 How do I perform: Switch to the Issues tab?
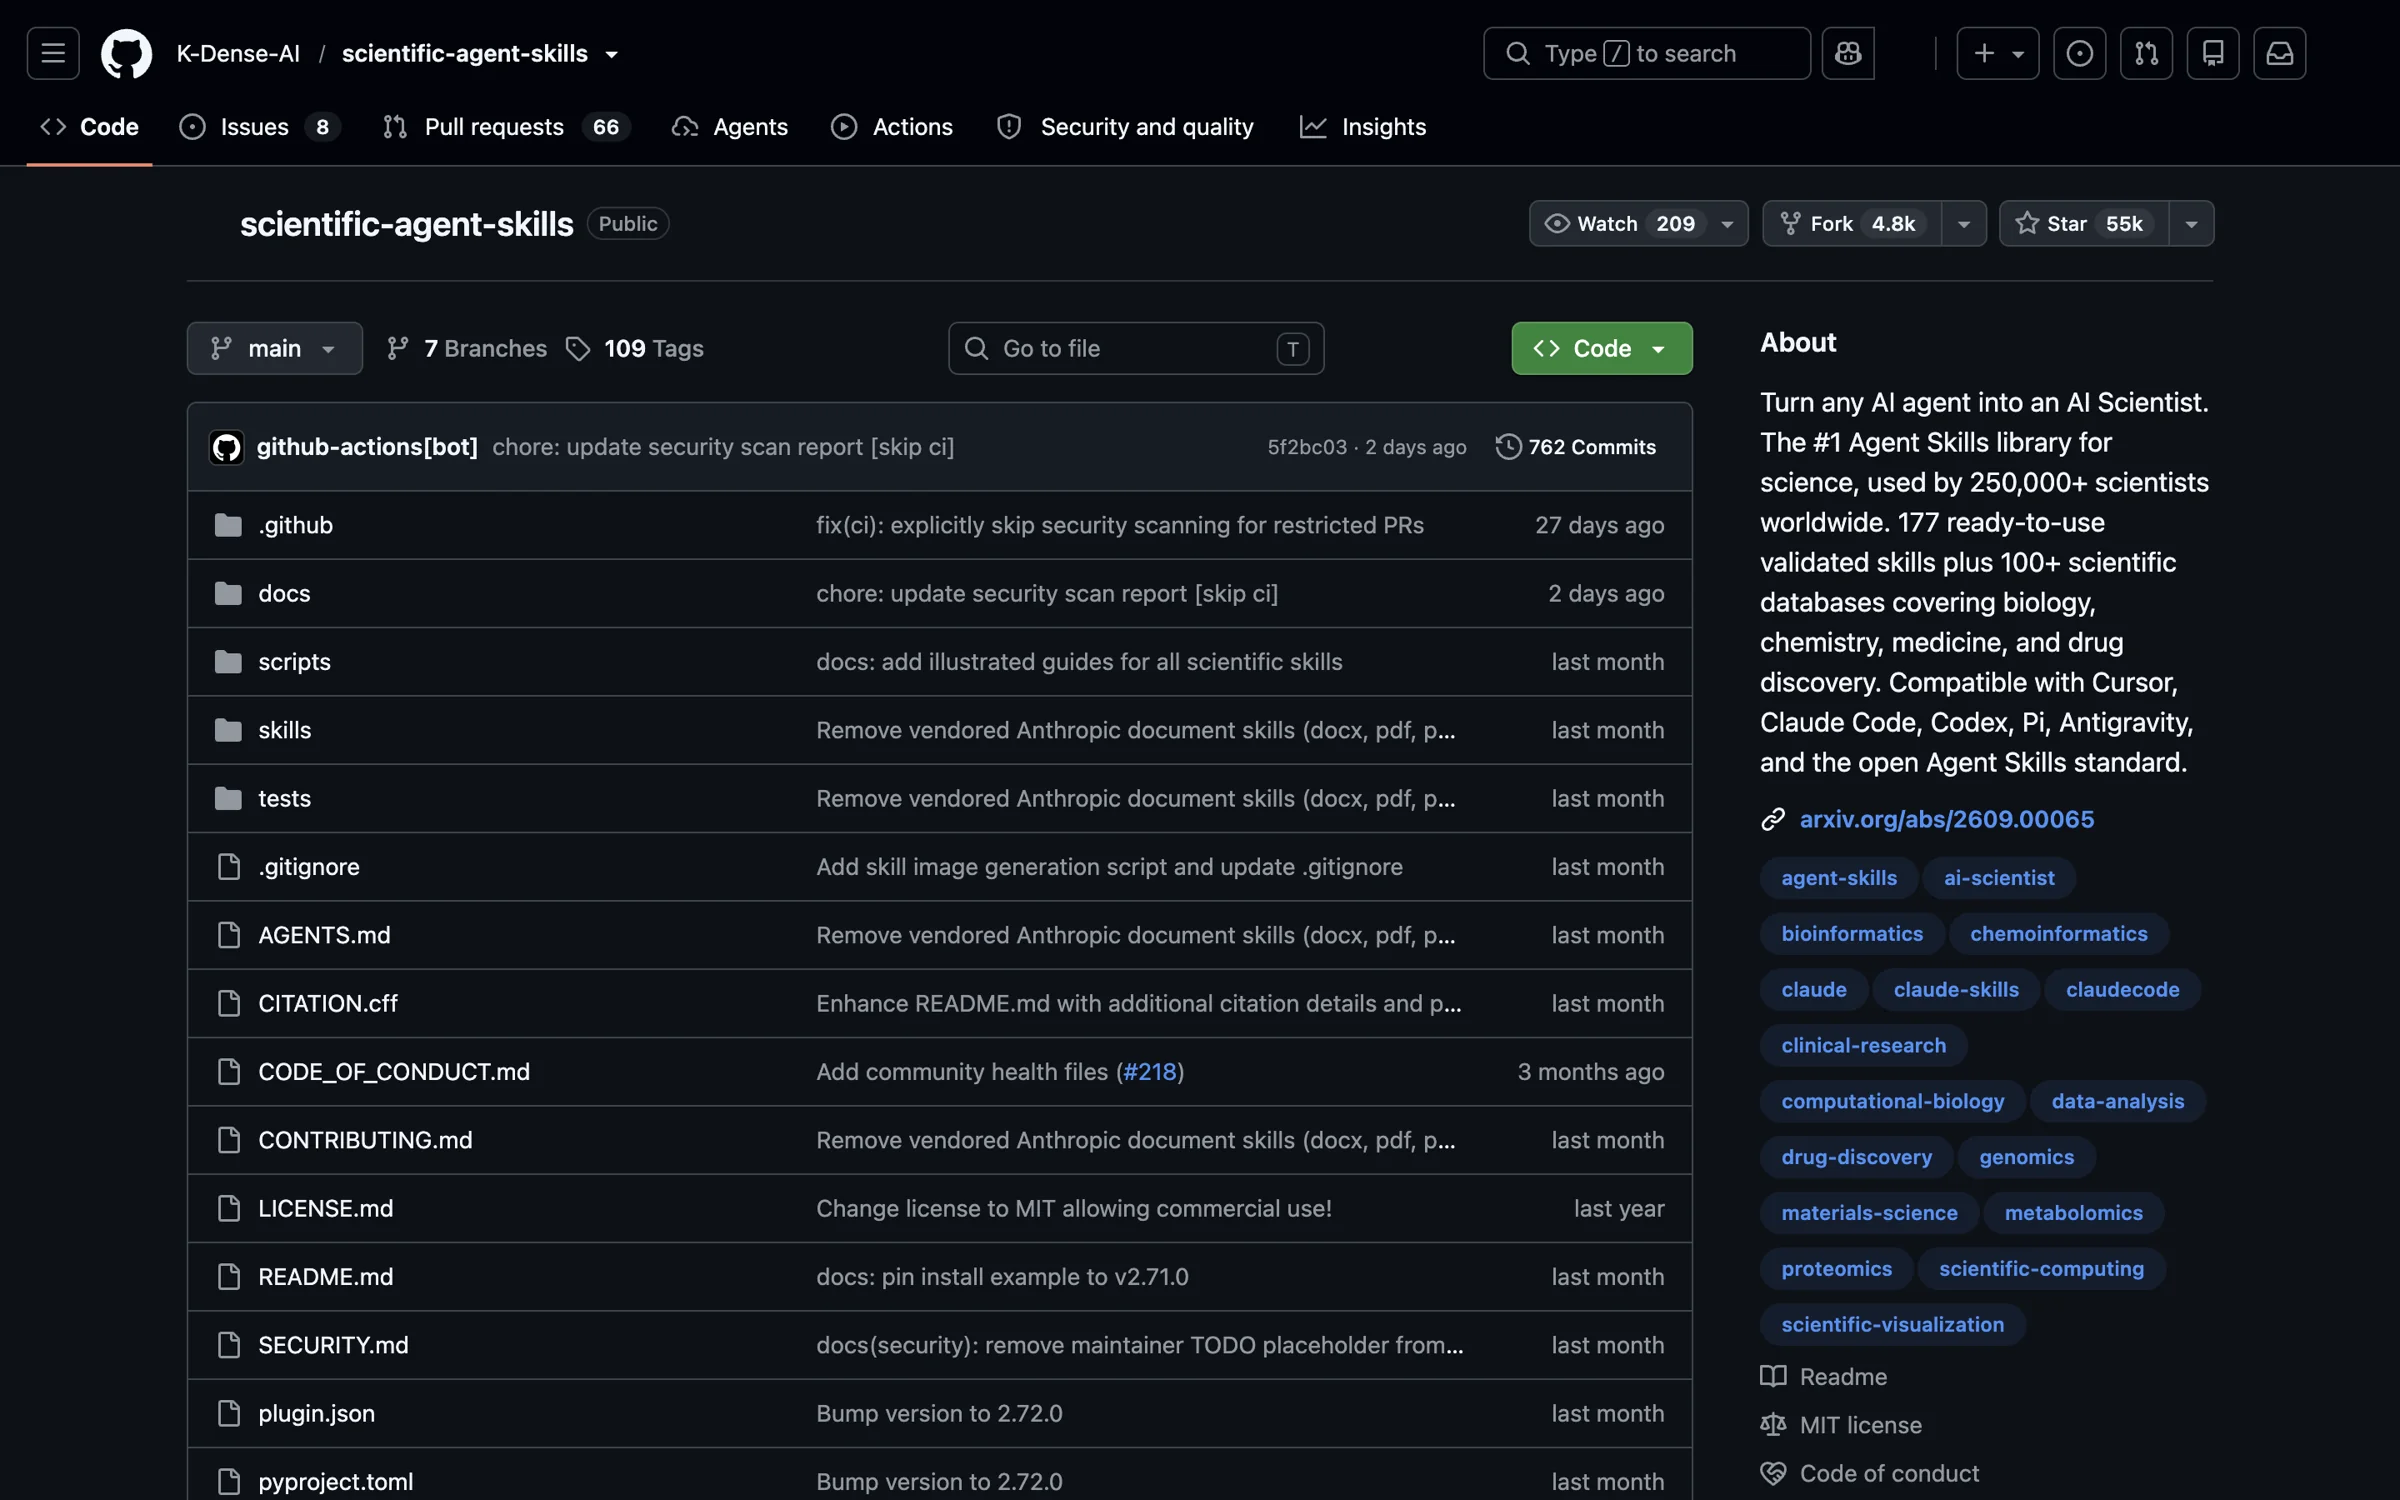pos(260,127)
